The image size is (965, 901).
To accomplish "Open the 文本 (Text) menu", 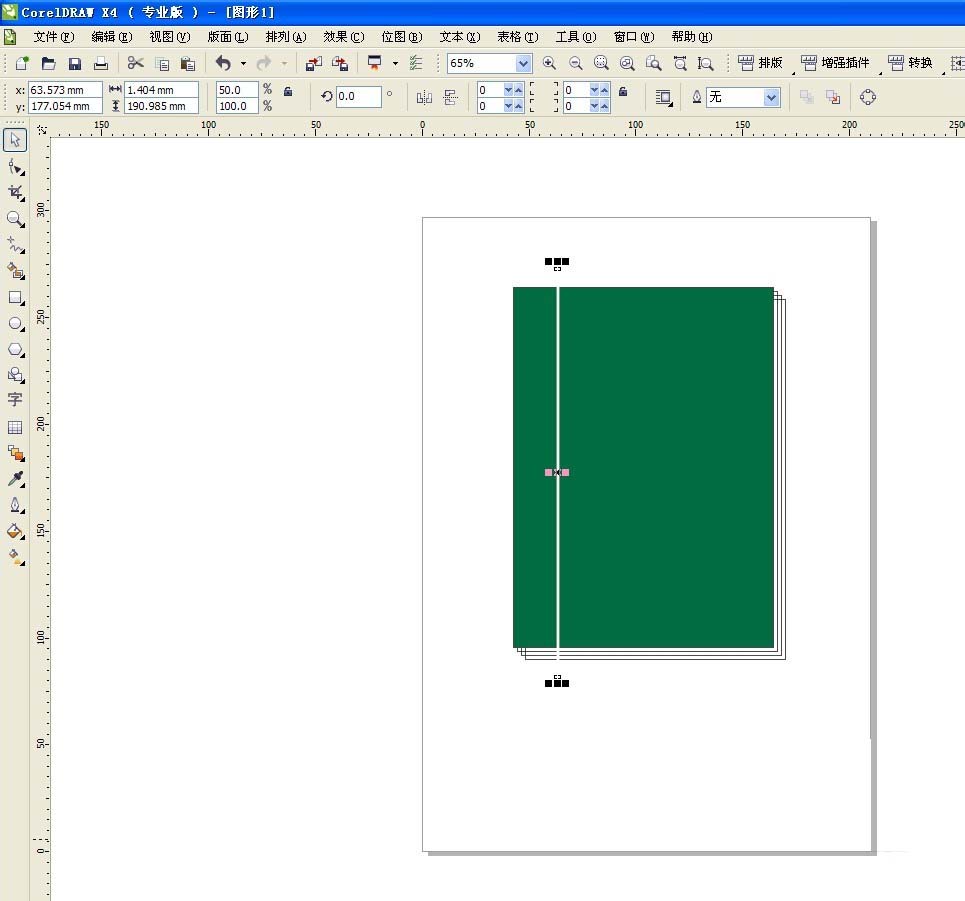I will point(459,37).
